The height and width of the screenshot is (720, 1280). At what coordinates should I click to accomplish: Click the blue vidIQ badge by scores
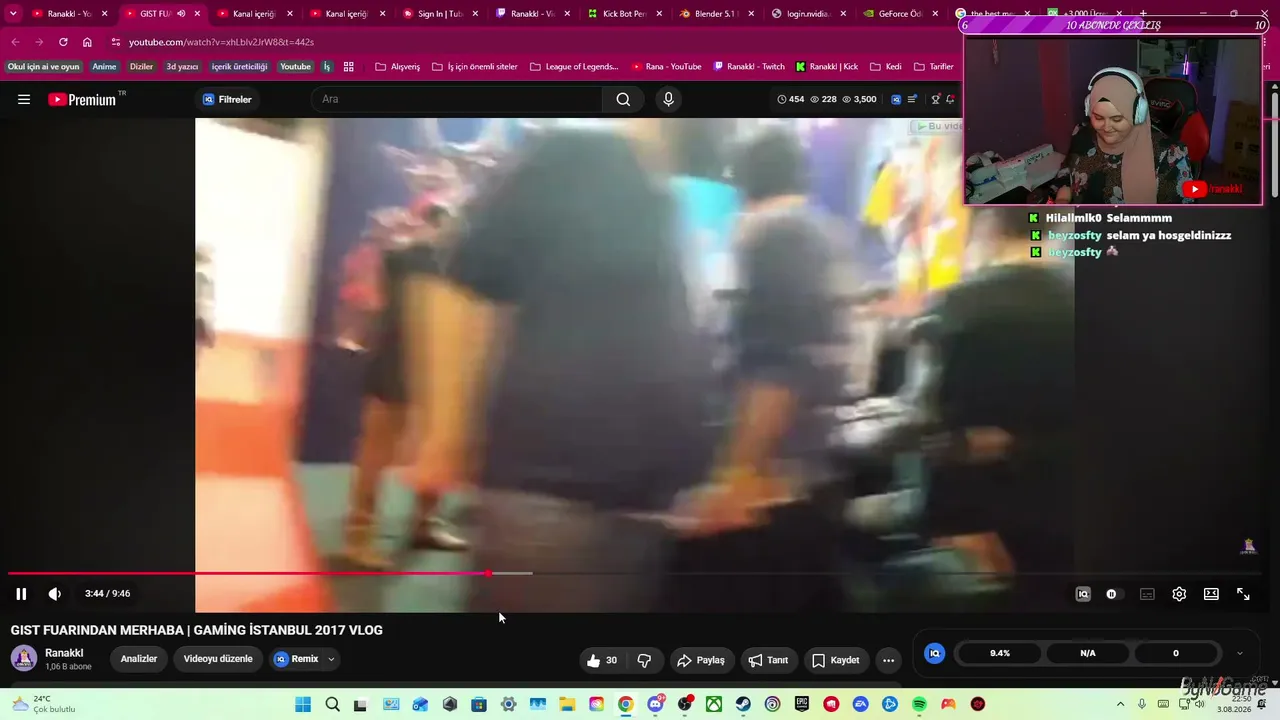(x=935, y=653)
